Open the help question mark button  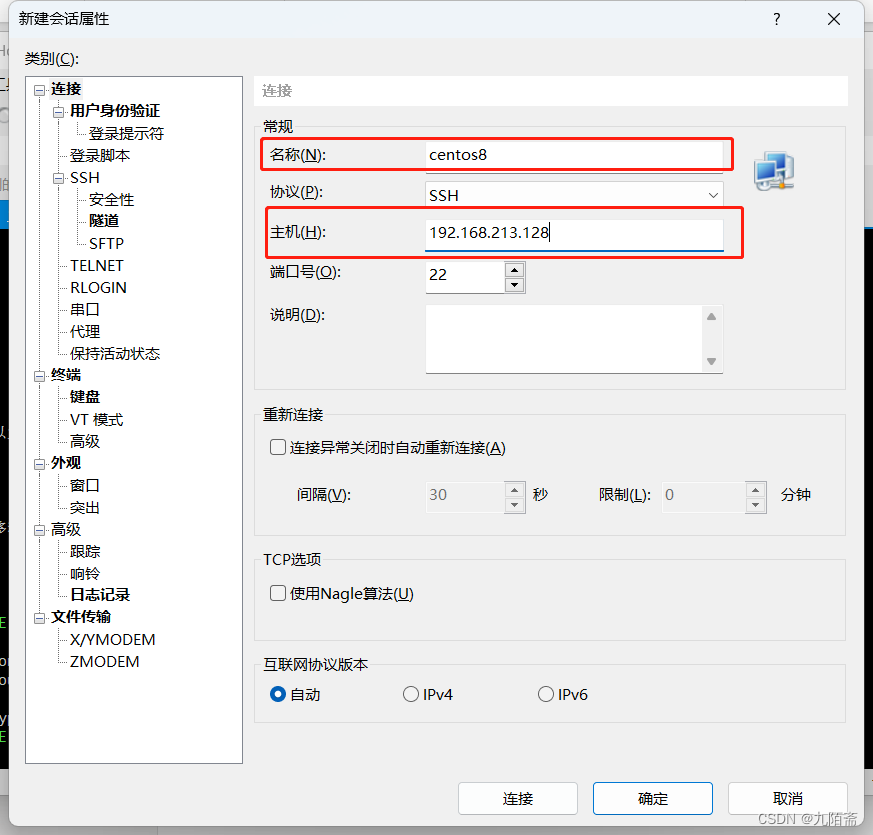[777, 19]
